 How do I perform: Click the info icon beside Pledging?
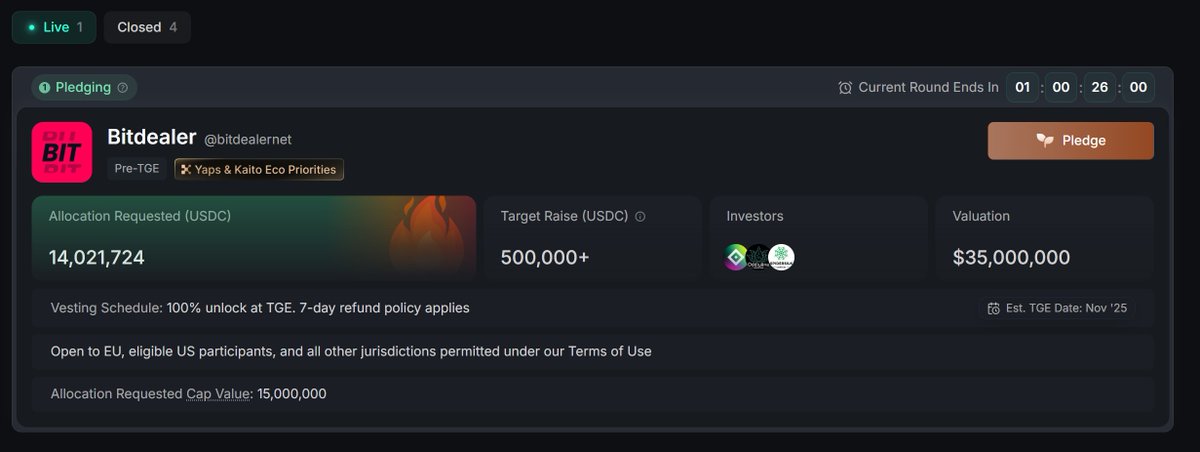pos(123,88)
